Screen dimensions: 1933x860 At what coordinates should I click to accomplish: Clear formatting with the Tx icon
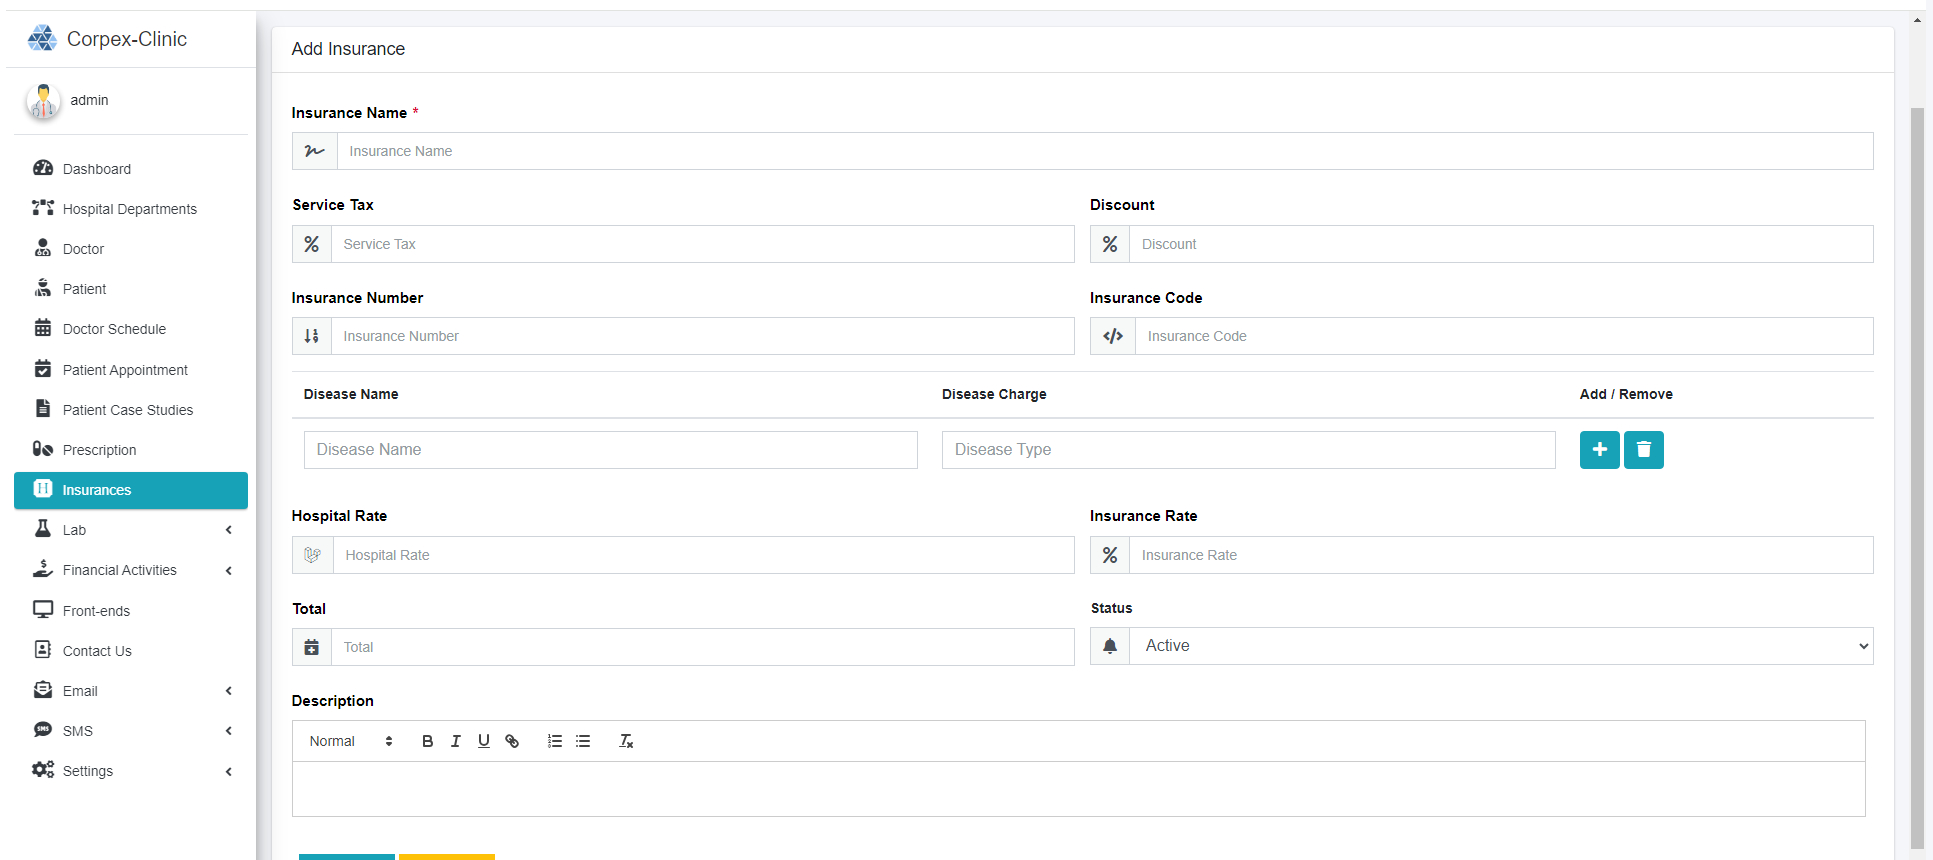(x=626, y=741)
